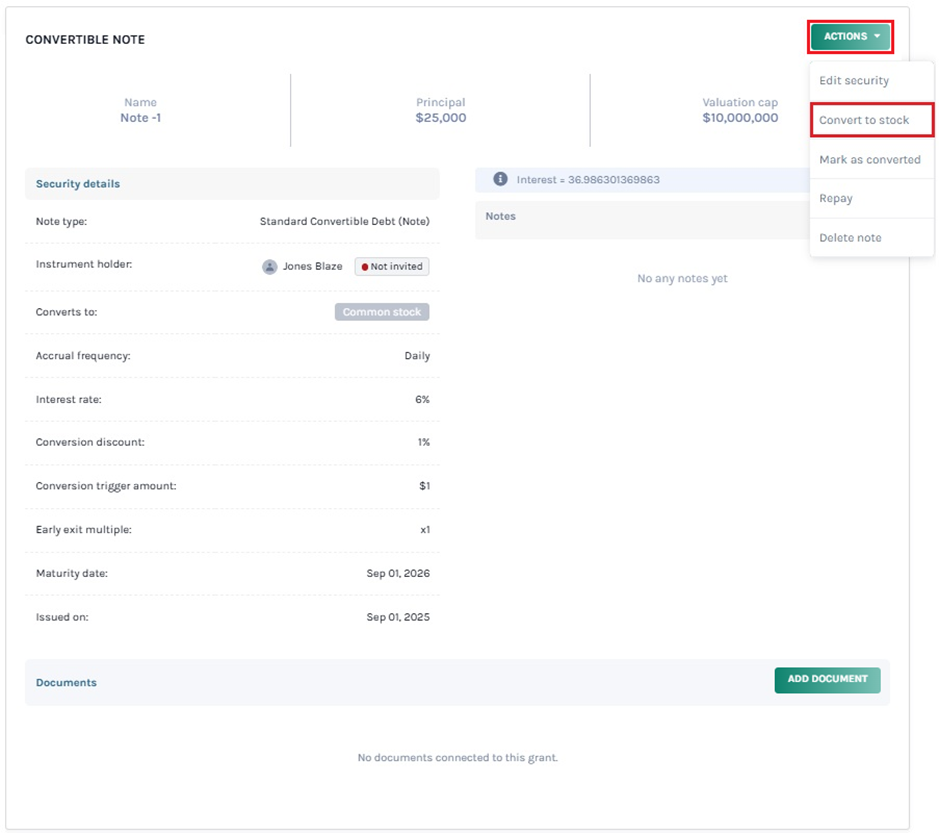Click the $10,000,000 valuation cap value

point(740,118)
